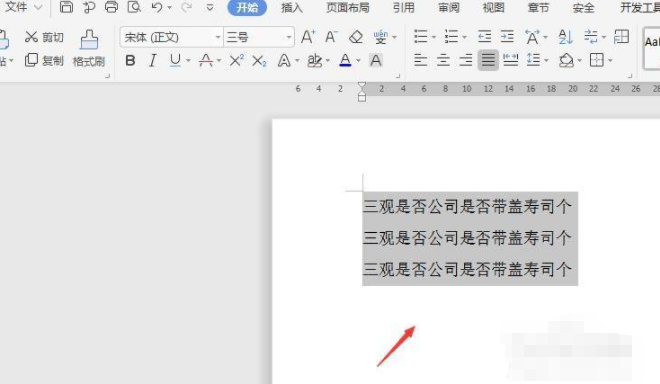This screenshot has height=384, width=660.
Task: Increase font size with the A+ icon
Action: click(x=308, y=37)
